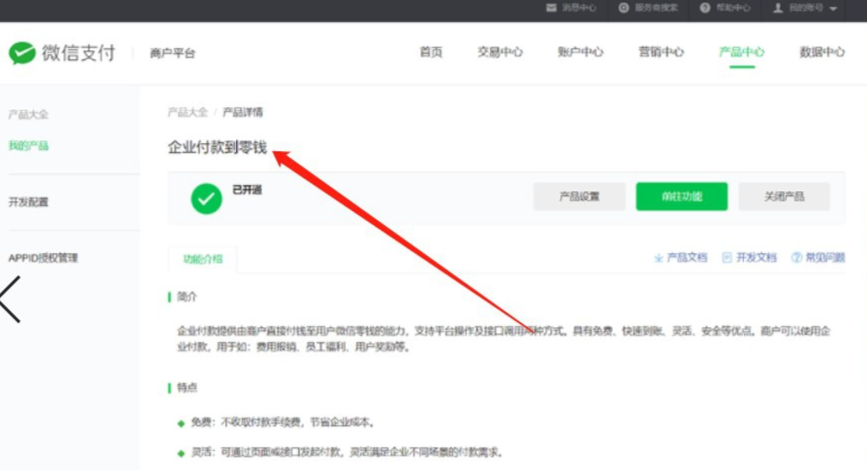This screenshot has width=867, height=470.
Task: Open 产品大全 in left sidebar
Action: tap(28, 114)
